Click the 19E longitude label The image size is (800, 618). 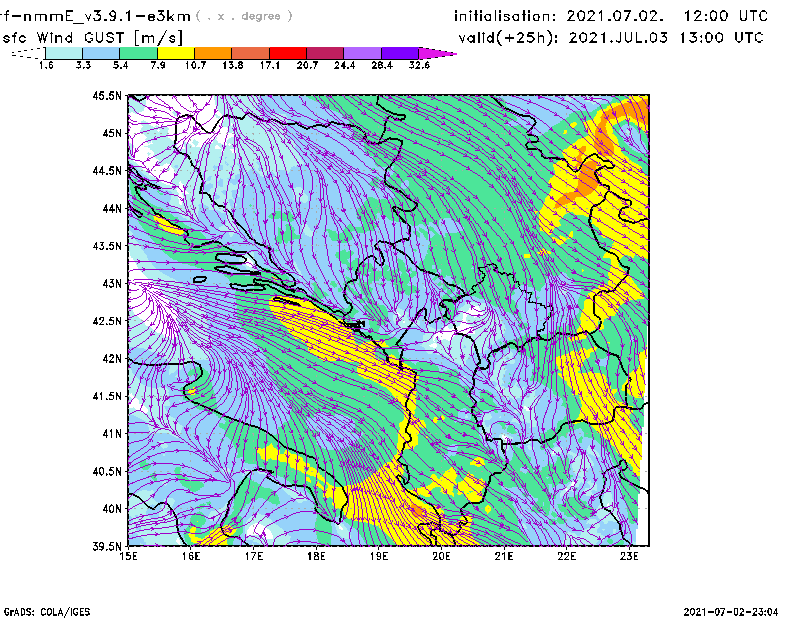click(x=379, y=556)
